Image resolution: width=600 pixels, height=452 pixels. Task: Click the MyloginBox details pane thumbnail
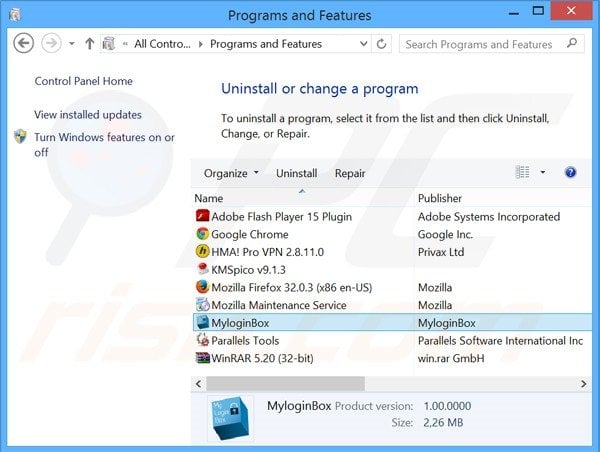coord(230,418)
